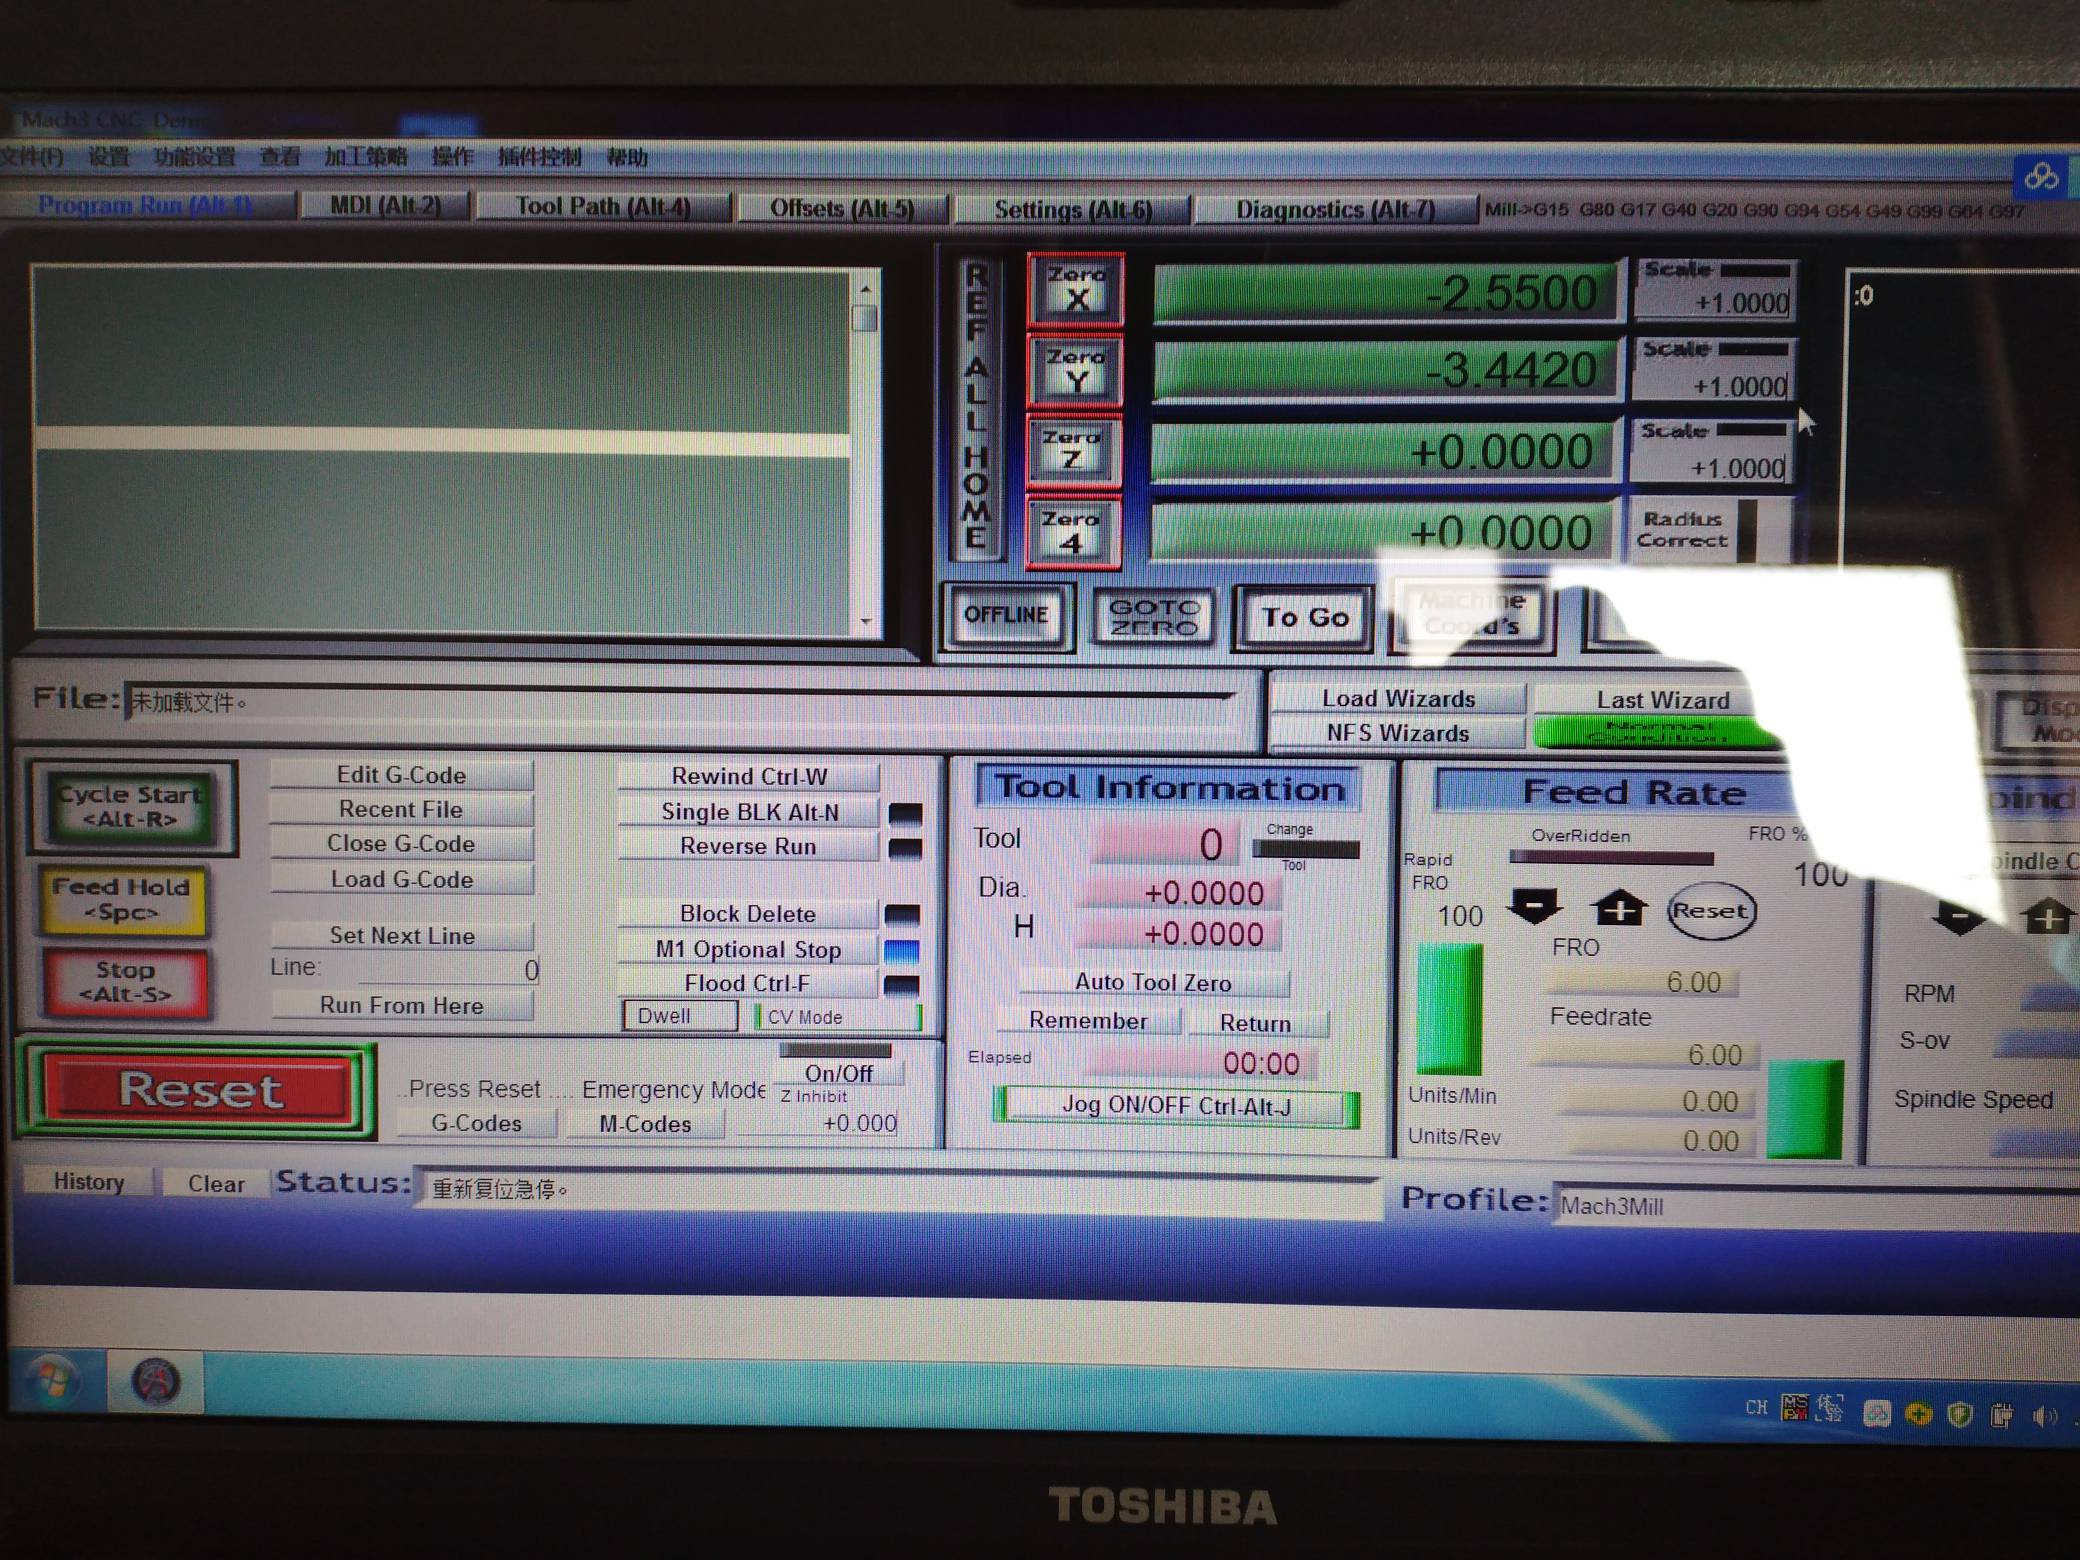Click the big red Reset button
The image size is (2080, 1560).
click(x=200, y=1089)
